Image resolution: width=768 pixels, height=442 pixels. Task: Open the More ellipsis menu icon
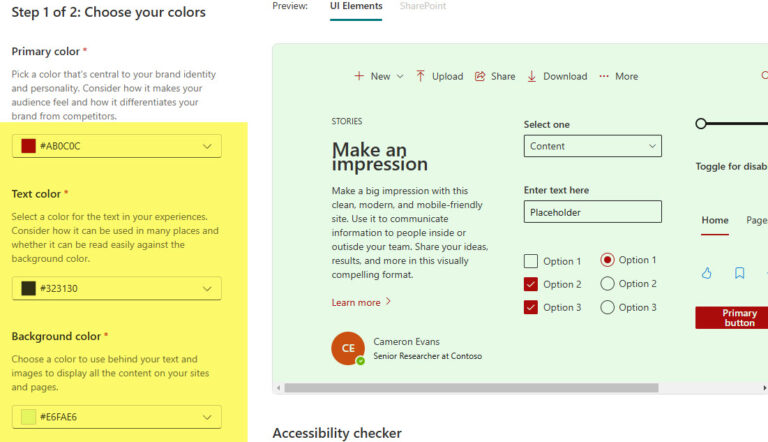604,76
